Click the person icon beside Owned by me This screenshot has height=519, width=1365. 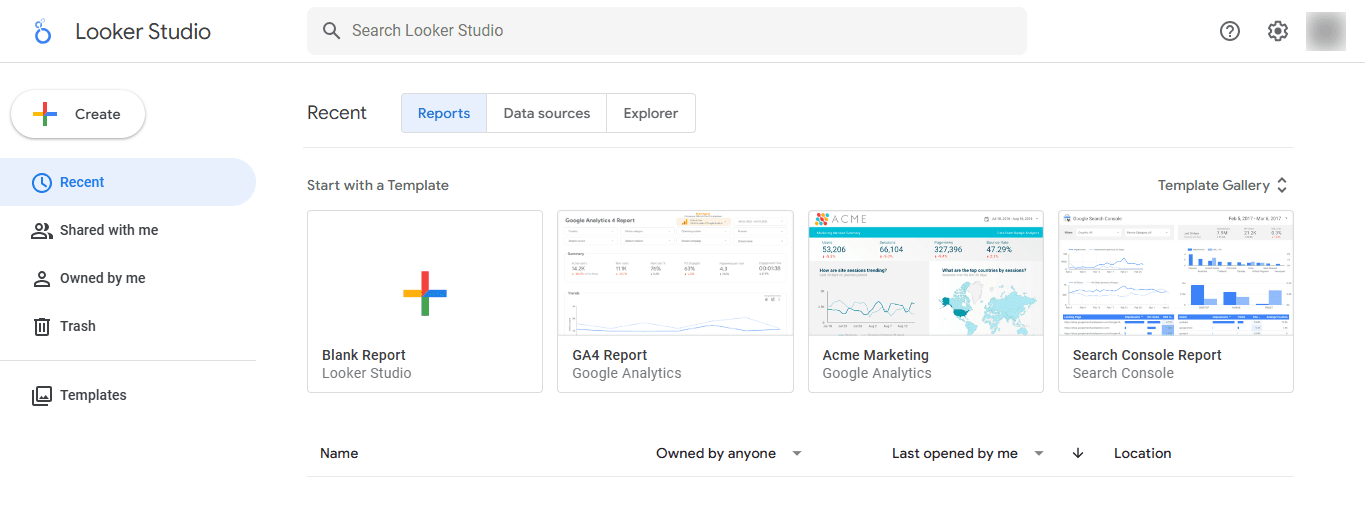(x=41, y=278)
